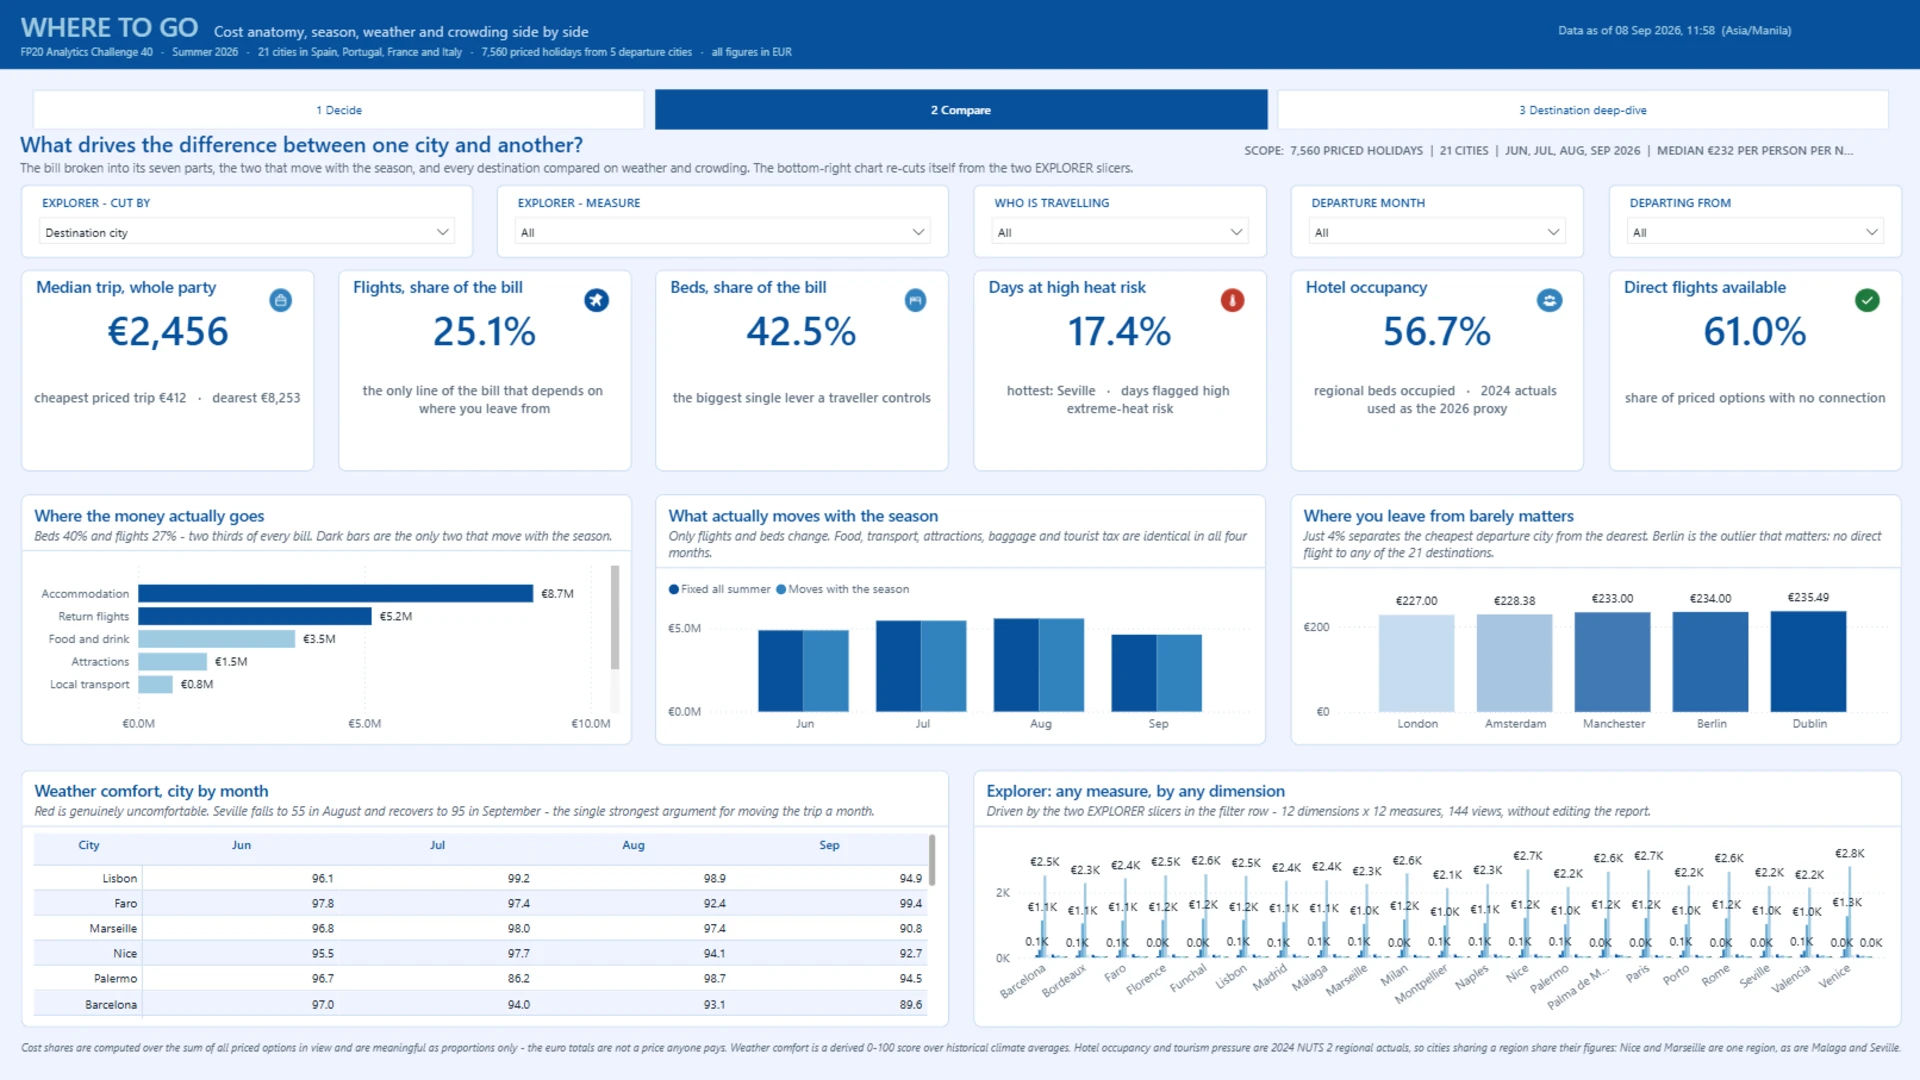Click the 61.0% direct flights value
1920x1080 pixels.
[1755, 332]
